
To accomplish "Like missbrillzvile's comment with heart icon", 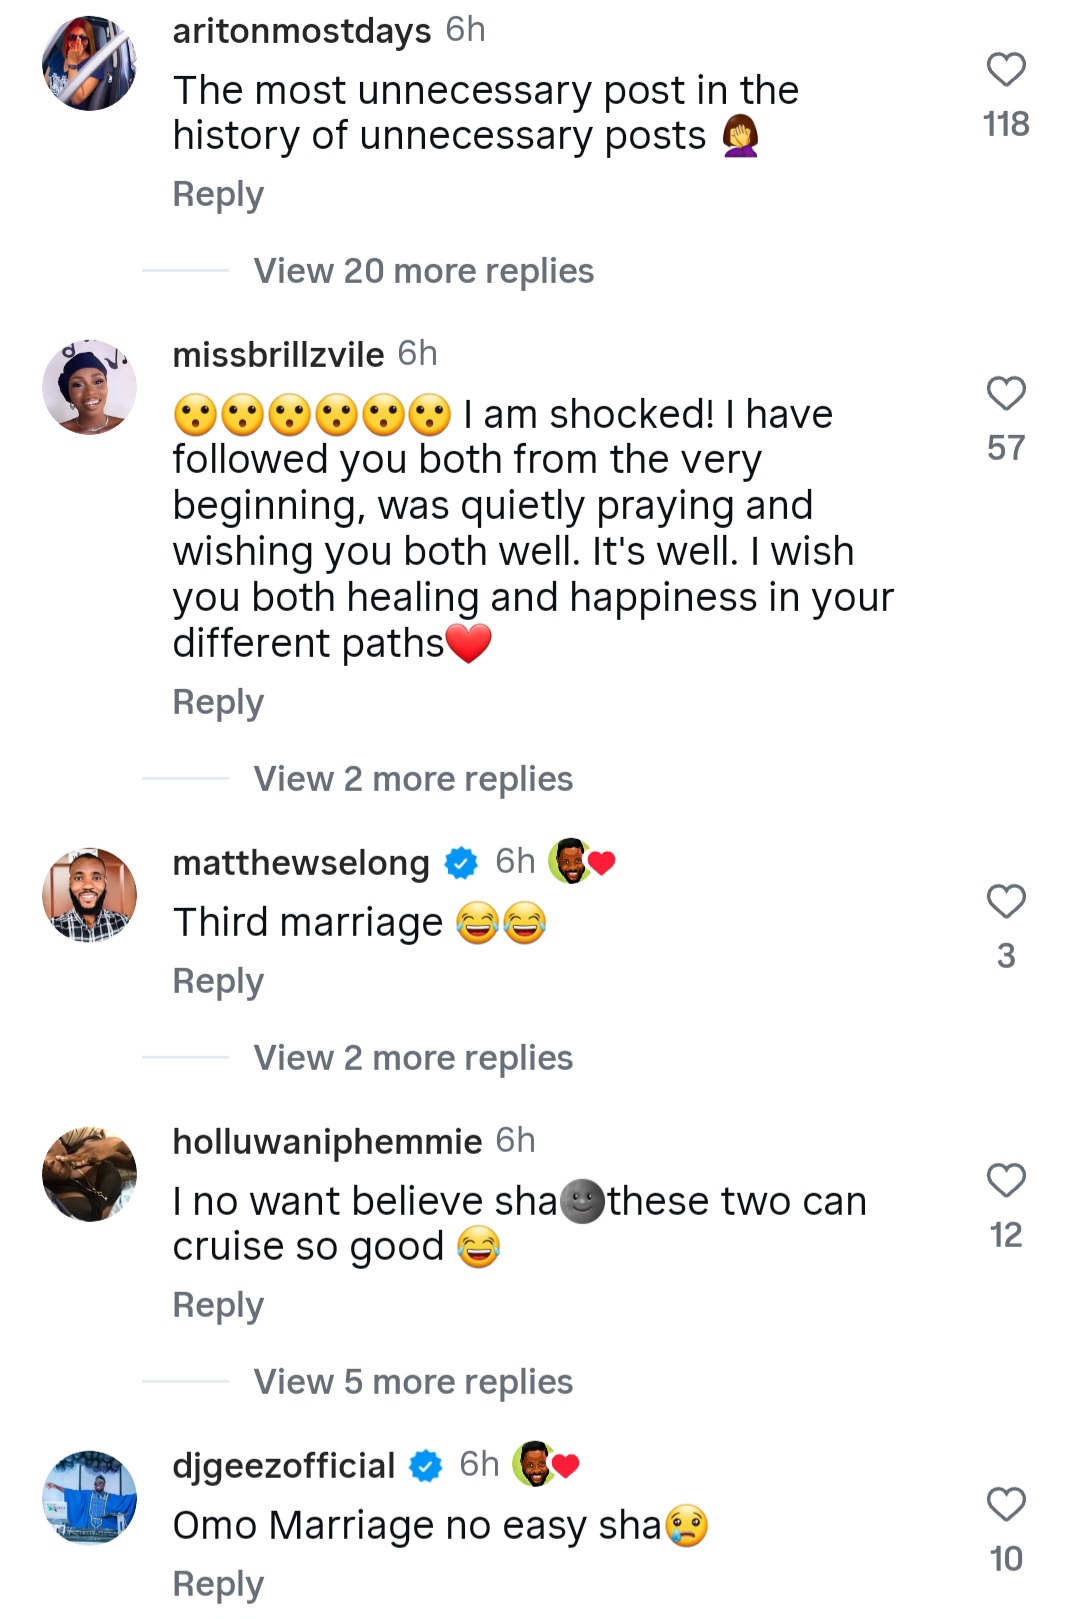I will pyautogui.click(x=1005, y=394).
